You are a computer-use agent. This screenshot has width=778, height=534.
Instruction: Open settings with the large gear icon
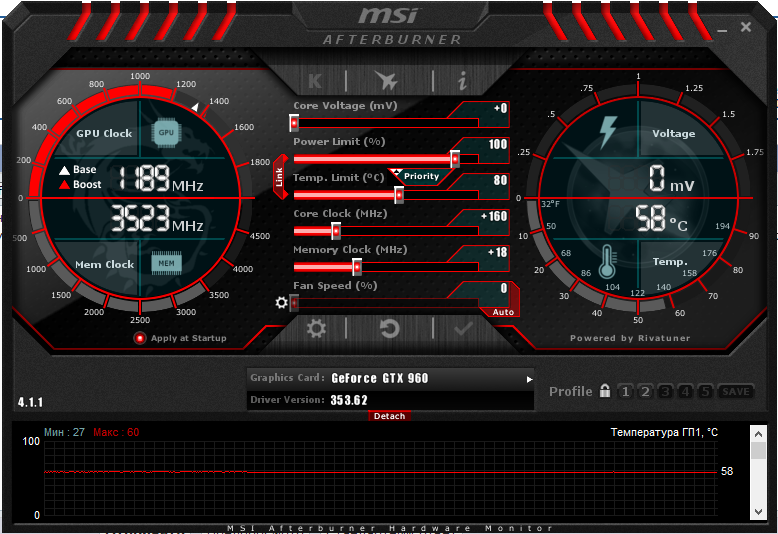(316, 328)
